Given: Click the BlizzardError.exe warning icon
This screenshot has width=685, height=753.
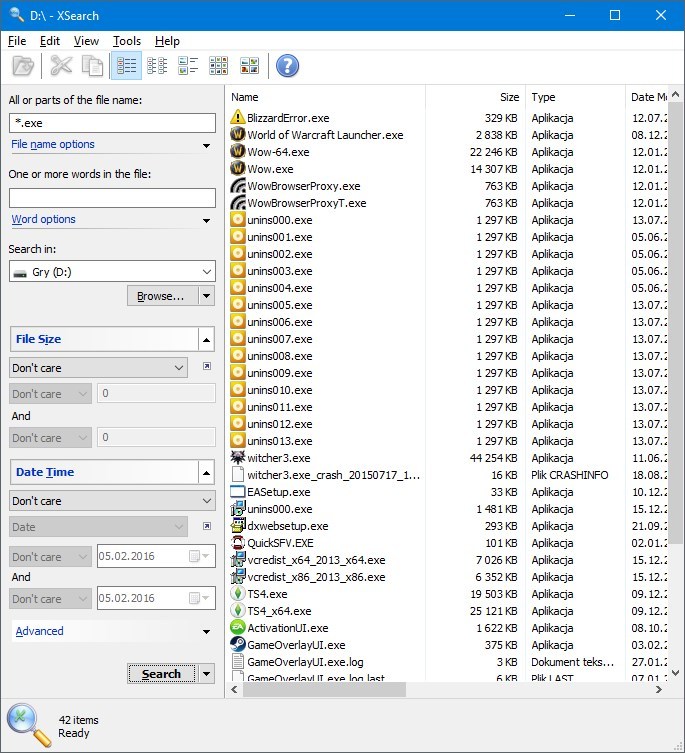Looking at the screenshot, I should click(238, 117).
